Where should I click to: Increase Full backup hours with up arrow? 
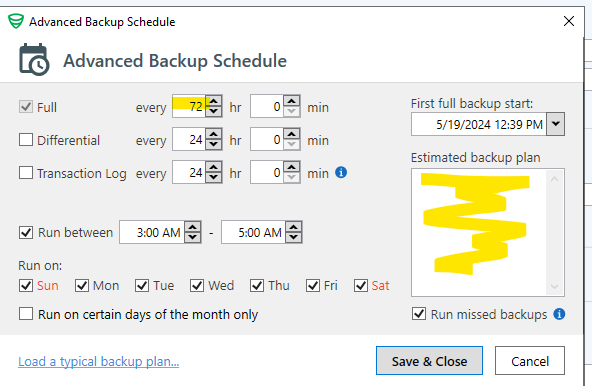[x=214, y=102]
